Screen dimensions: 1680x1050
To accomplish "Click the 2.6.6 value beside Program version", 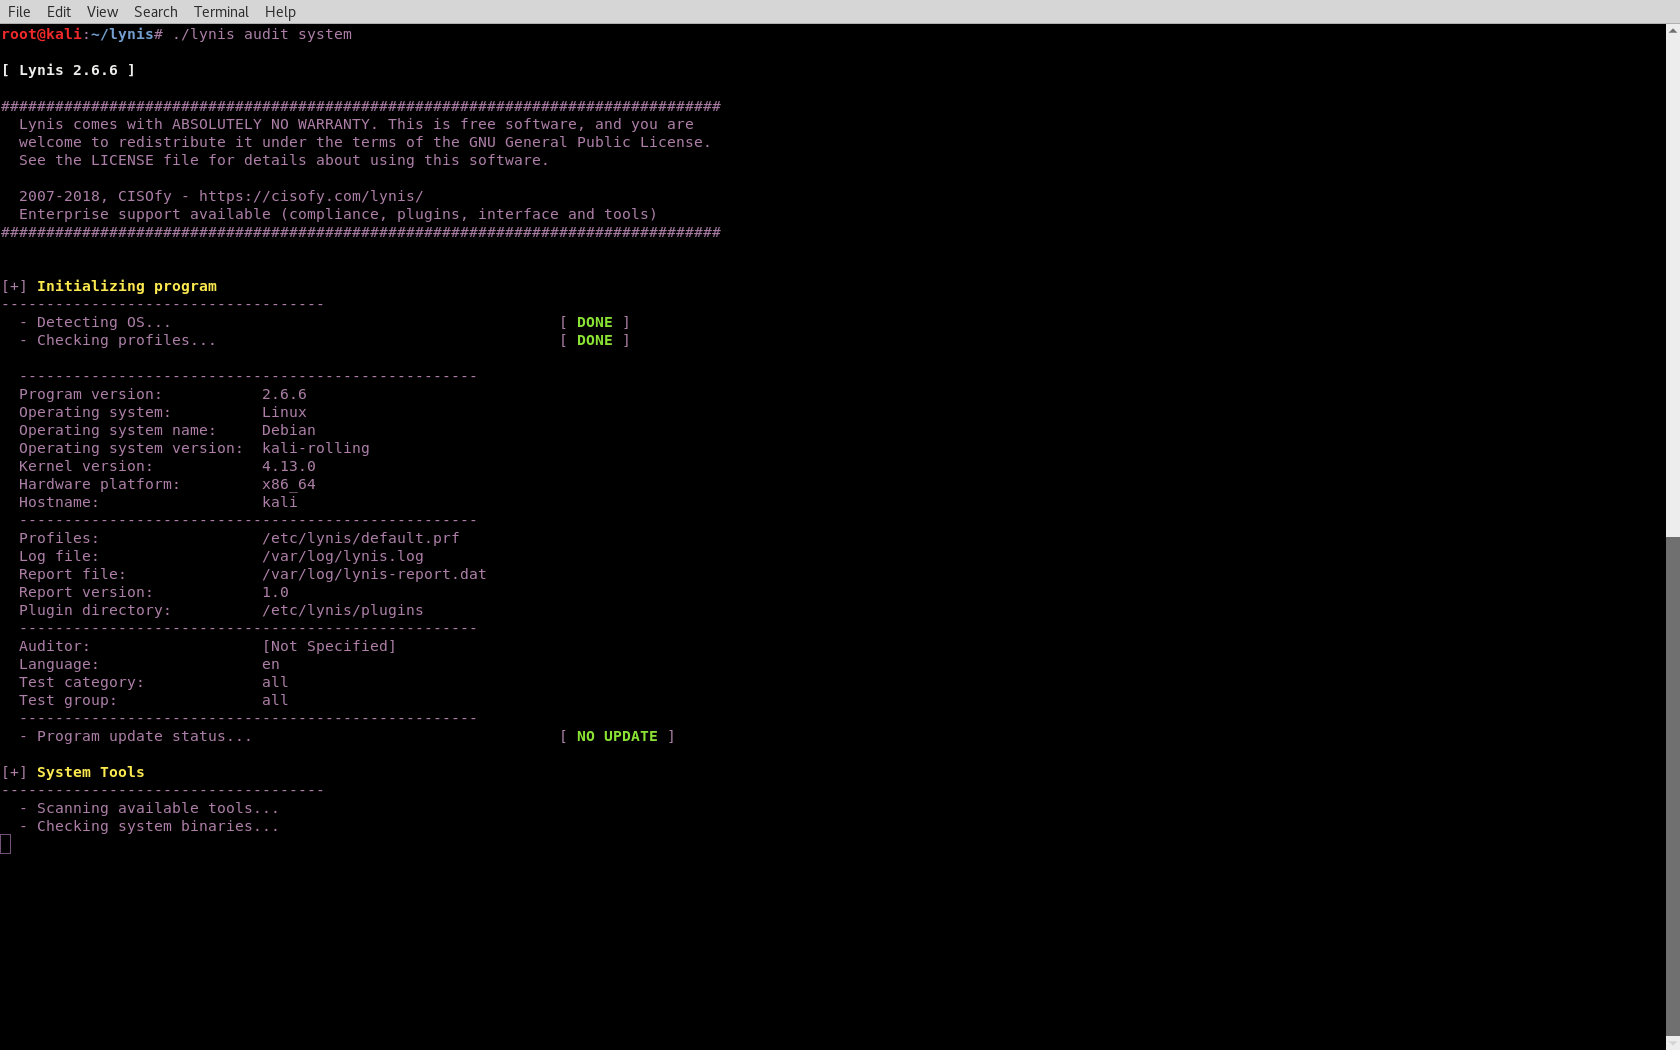I will [284, 394].
